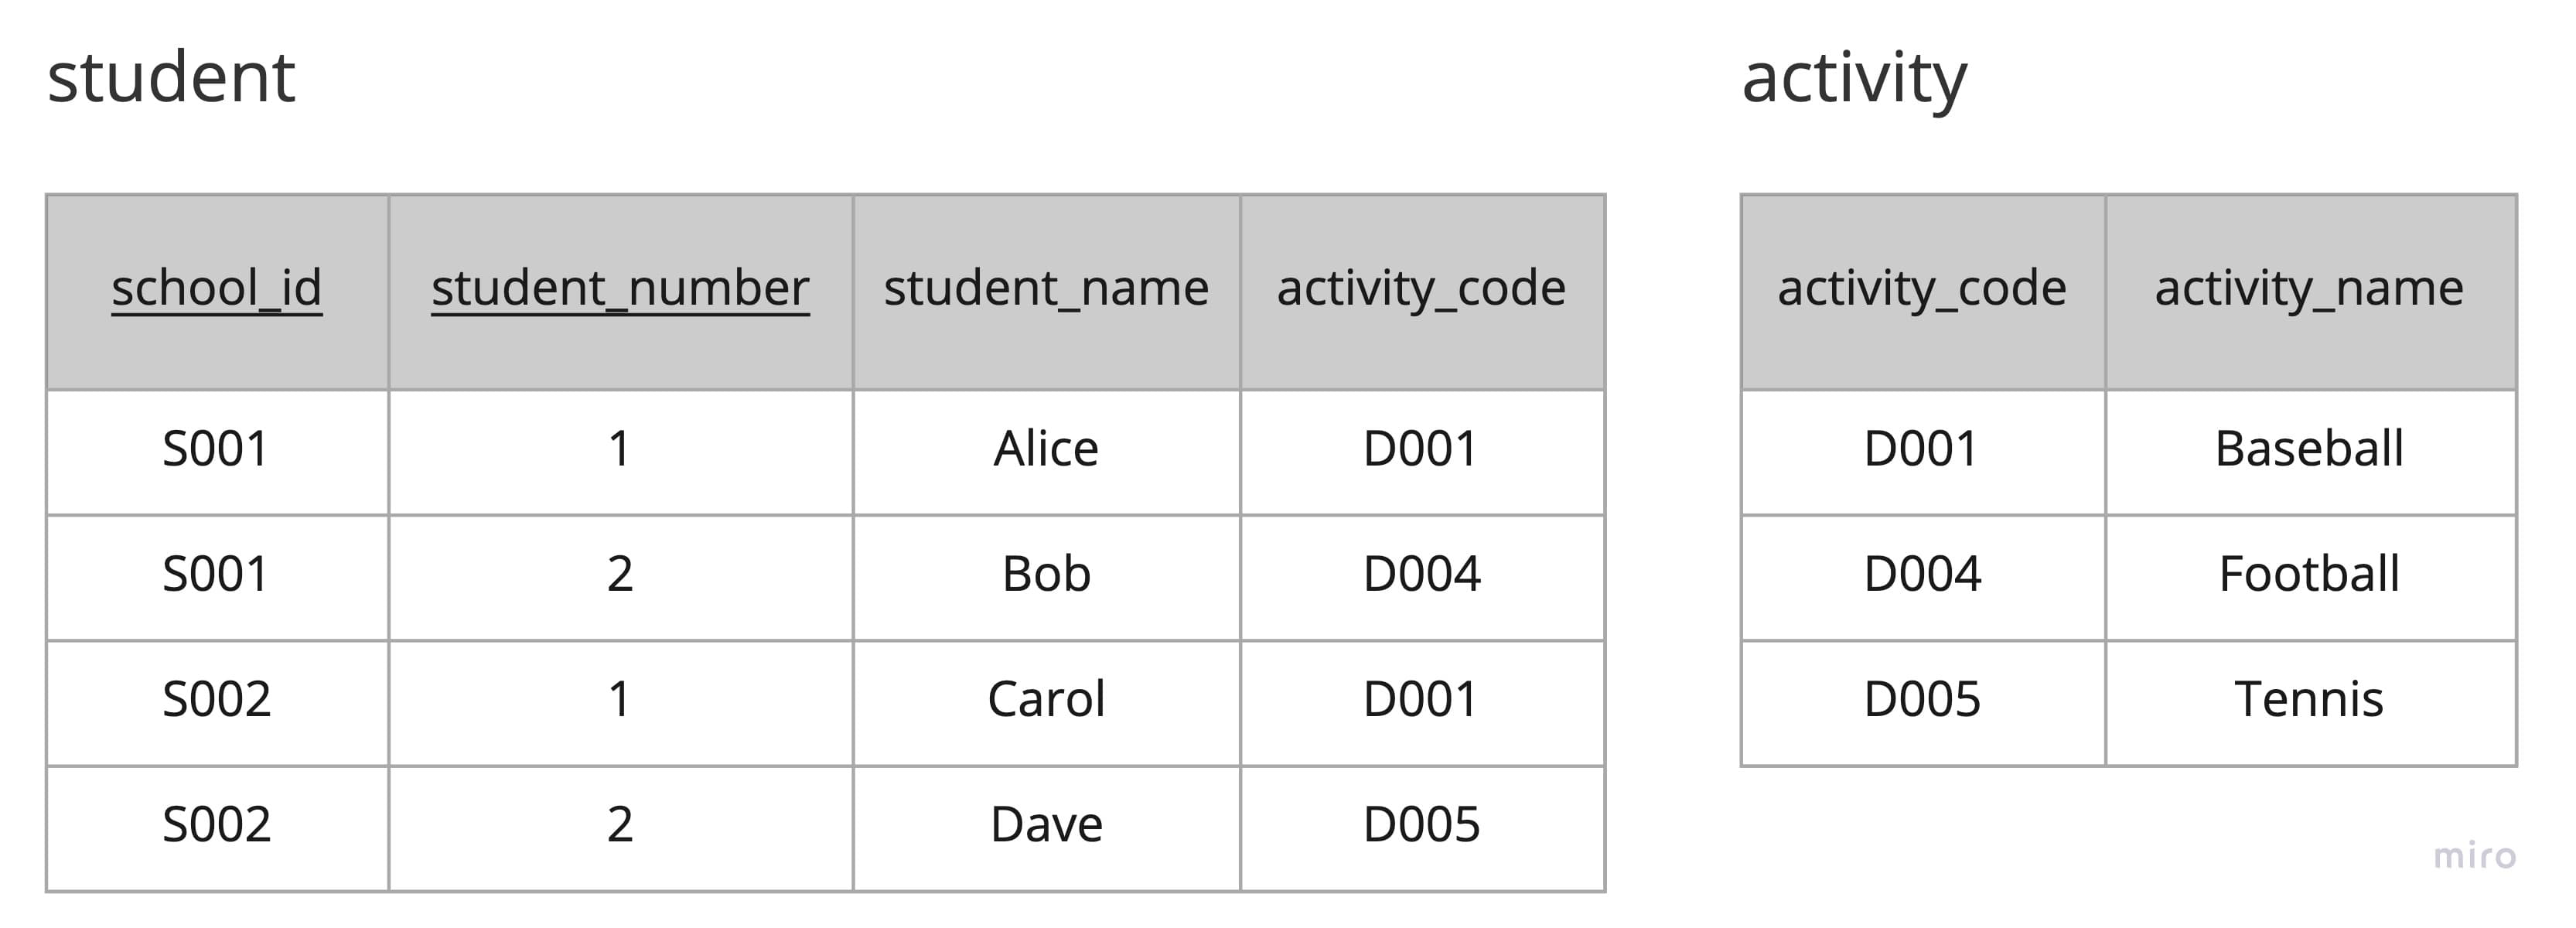
Task: Click the activity_name column header
Action: tap(2309, 289)
